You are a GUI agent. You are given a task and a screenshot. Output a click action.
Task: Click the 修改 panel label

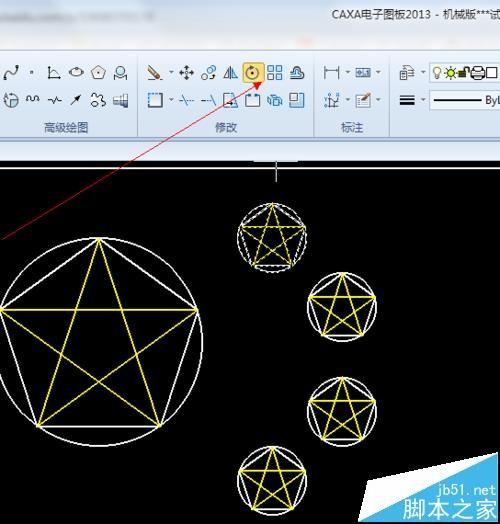tap(226, 127)
